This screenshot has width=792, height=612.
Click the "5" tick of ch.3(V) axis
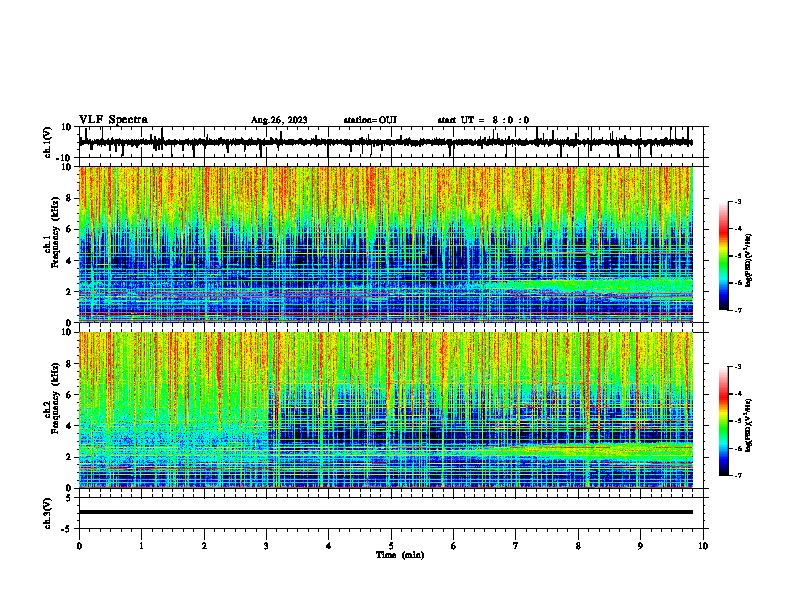(x=69, y=498)
